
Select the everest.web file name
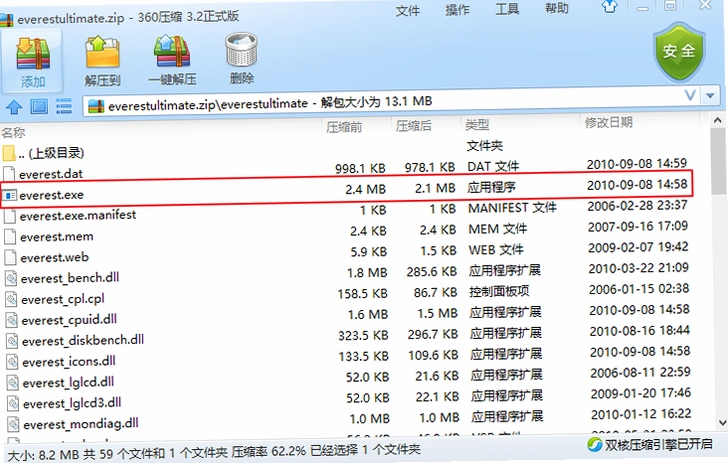54,257
